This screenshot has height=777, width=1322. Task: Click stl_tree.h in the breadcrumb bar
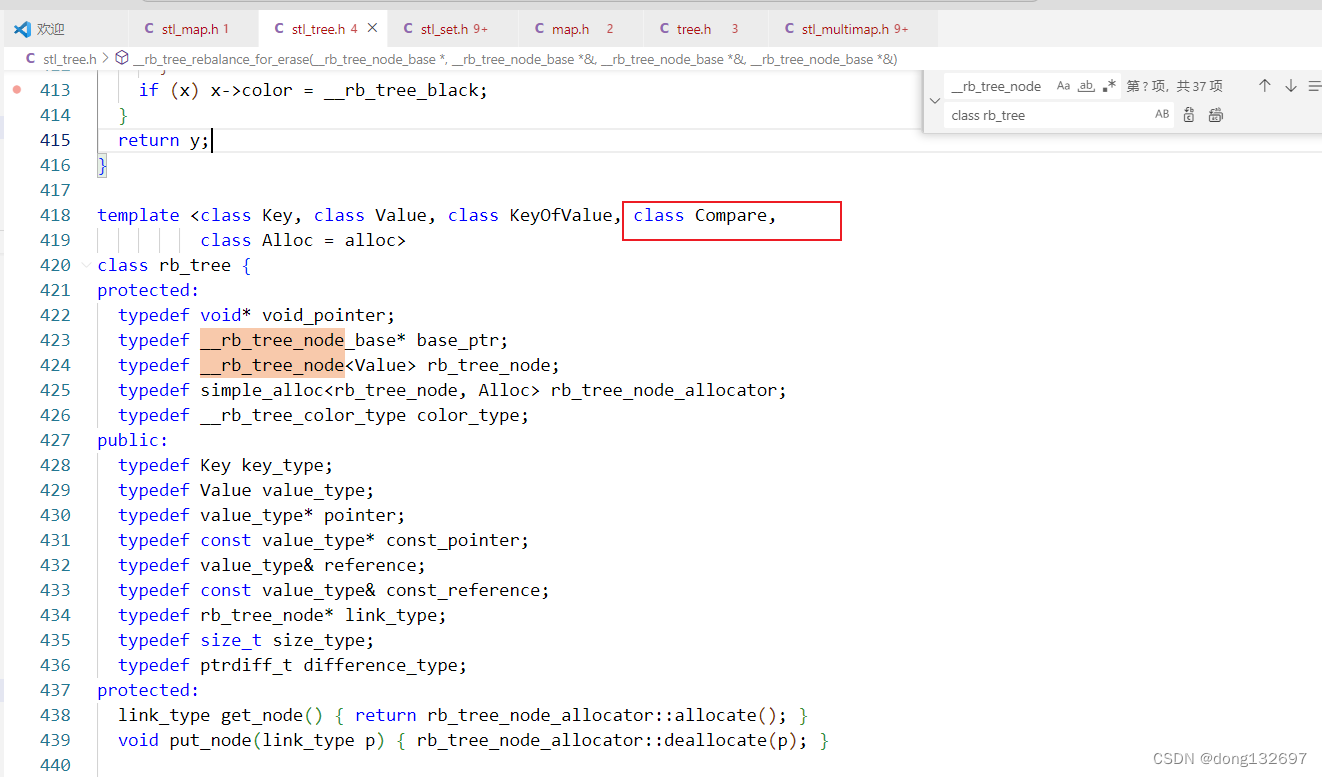[70, 59]
